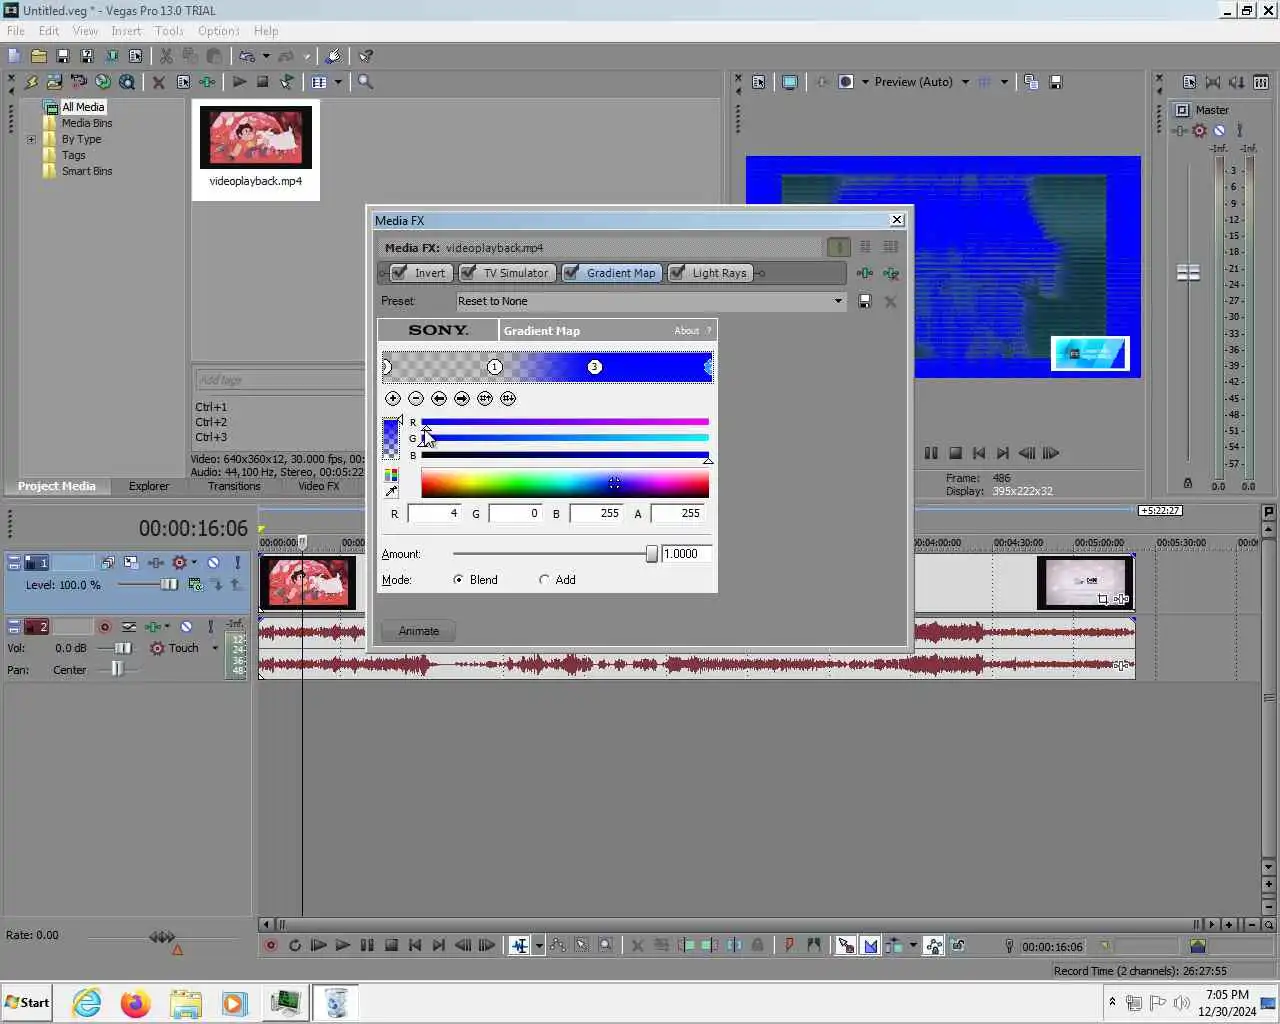Click Internet Explorer icon in the taskbar
1280x1024 pixels.
[87, 1002]
